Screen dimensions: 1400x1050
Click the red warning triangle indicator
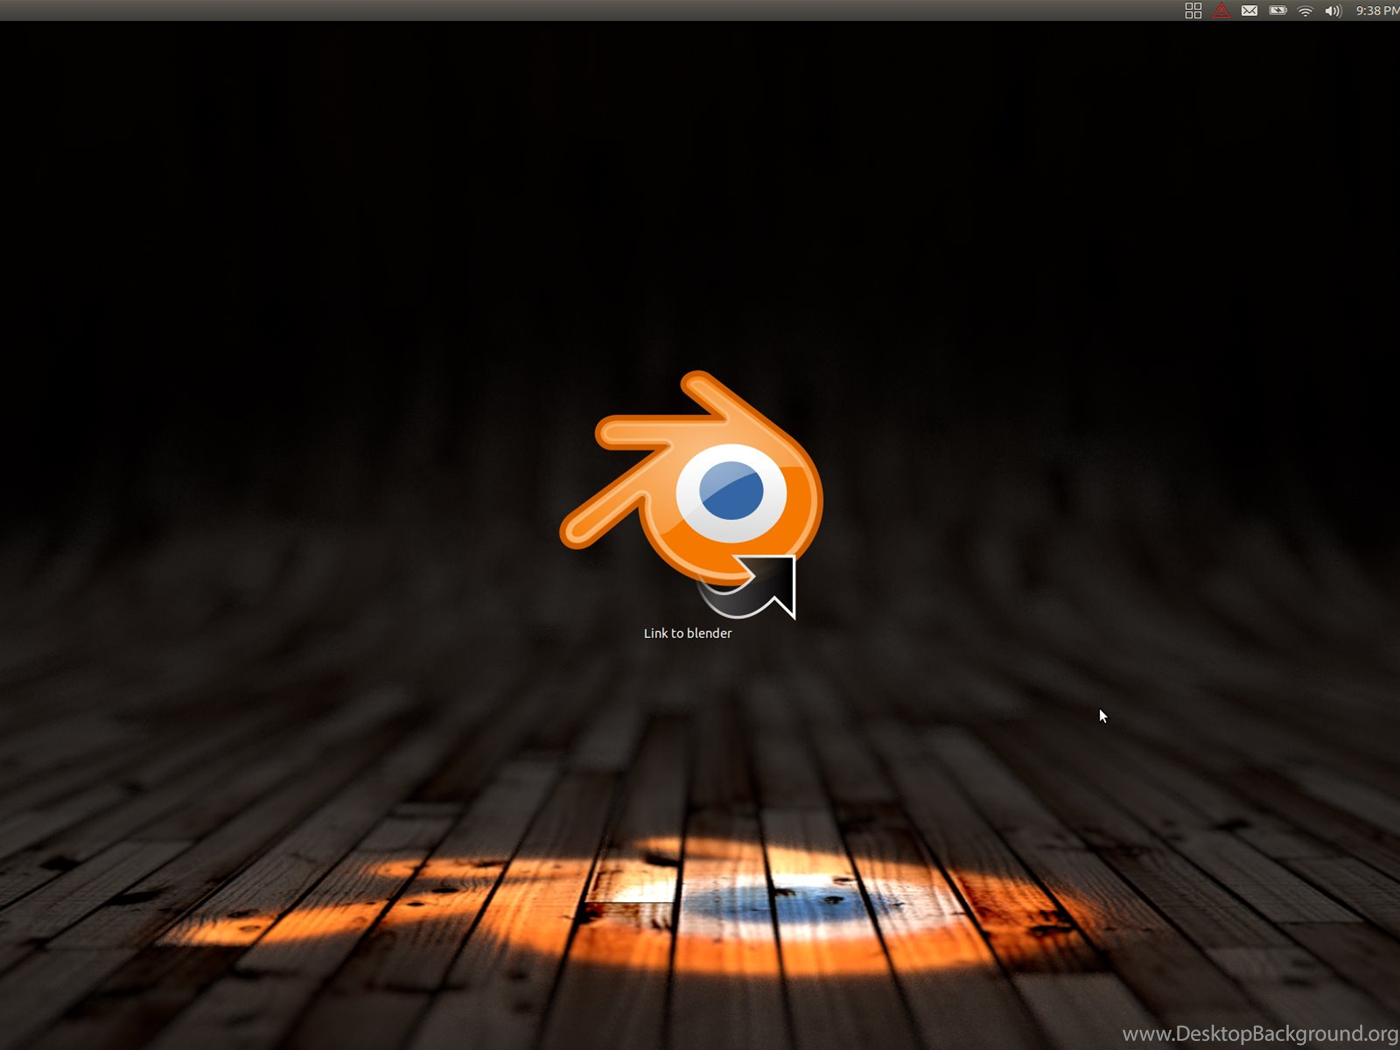coord(1221,10)
